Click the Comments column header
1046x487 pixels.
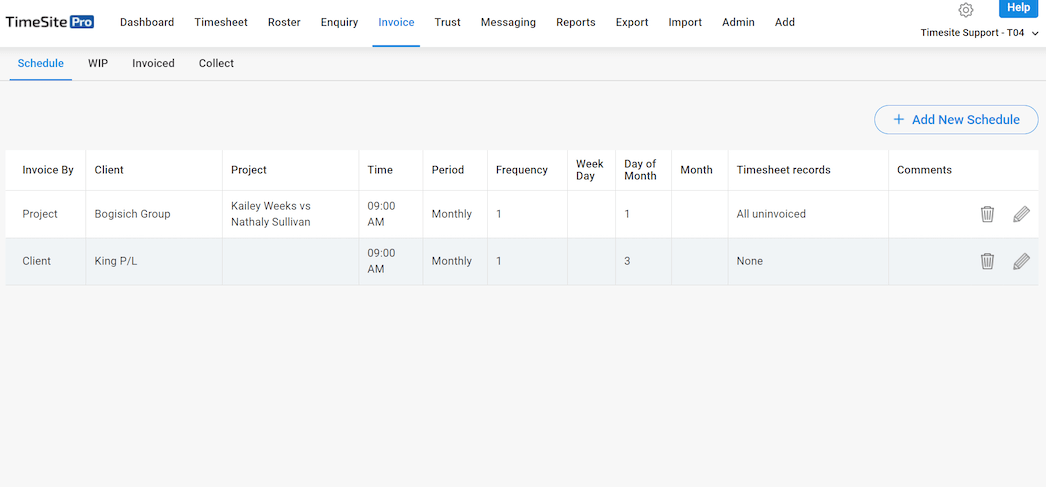(924, 170)
